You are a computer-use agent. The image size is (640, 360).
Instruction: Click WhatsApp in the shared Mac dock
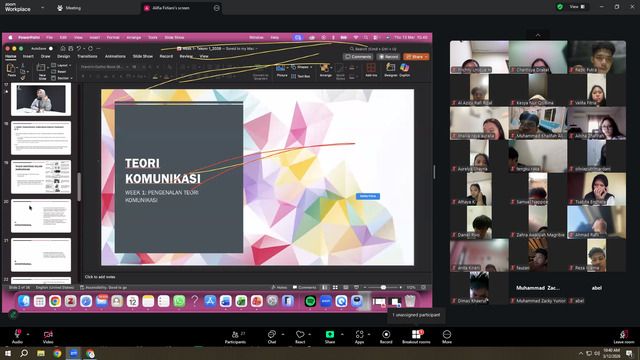pos(179,301)
